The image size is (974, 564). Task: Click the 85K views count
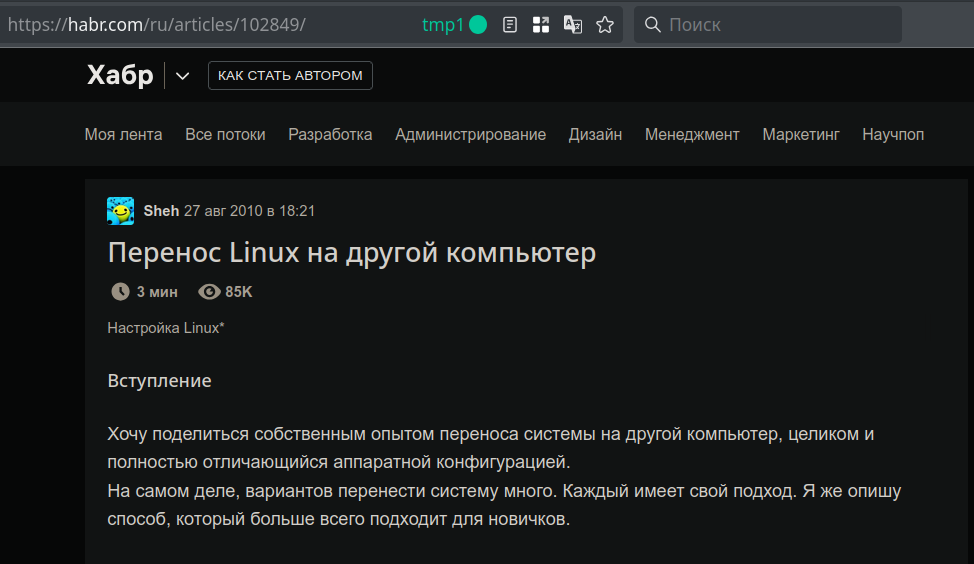[239, 292]
